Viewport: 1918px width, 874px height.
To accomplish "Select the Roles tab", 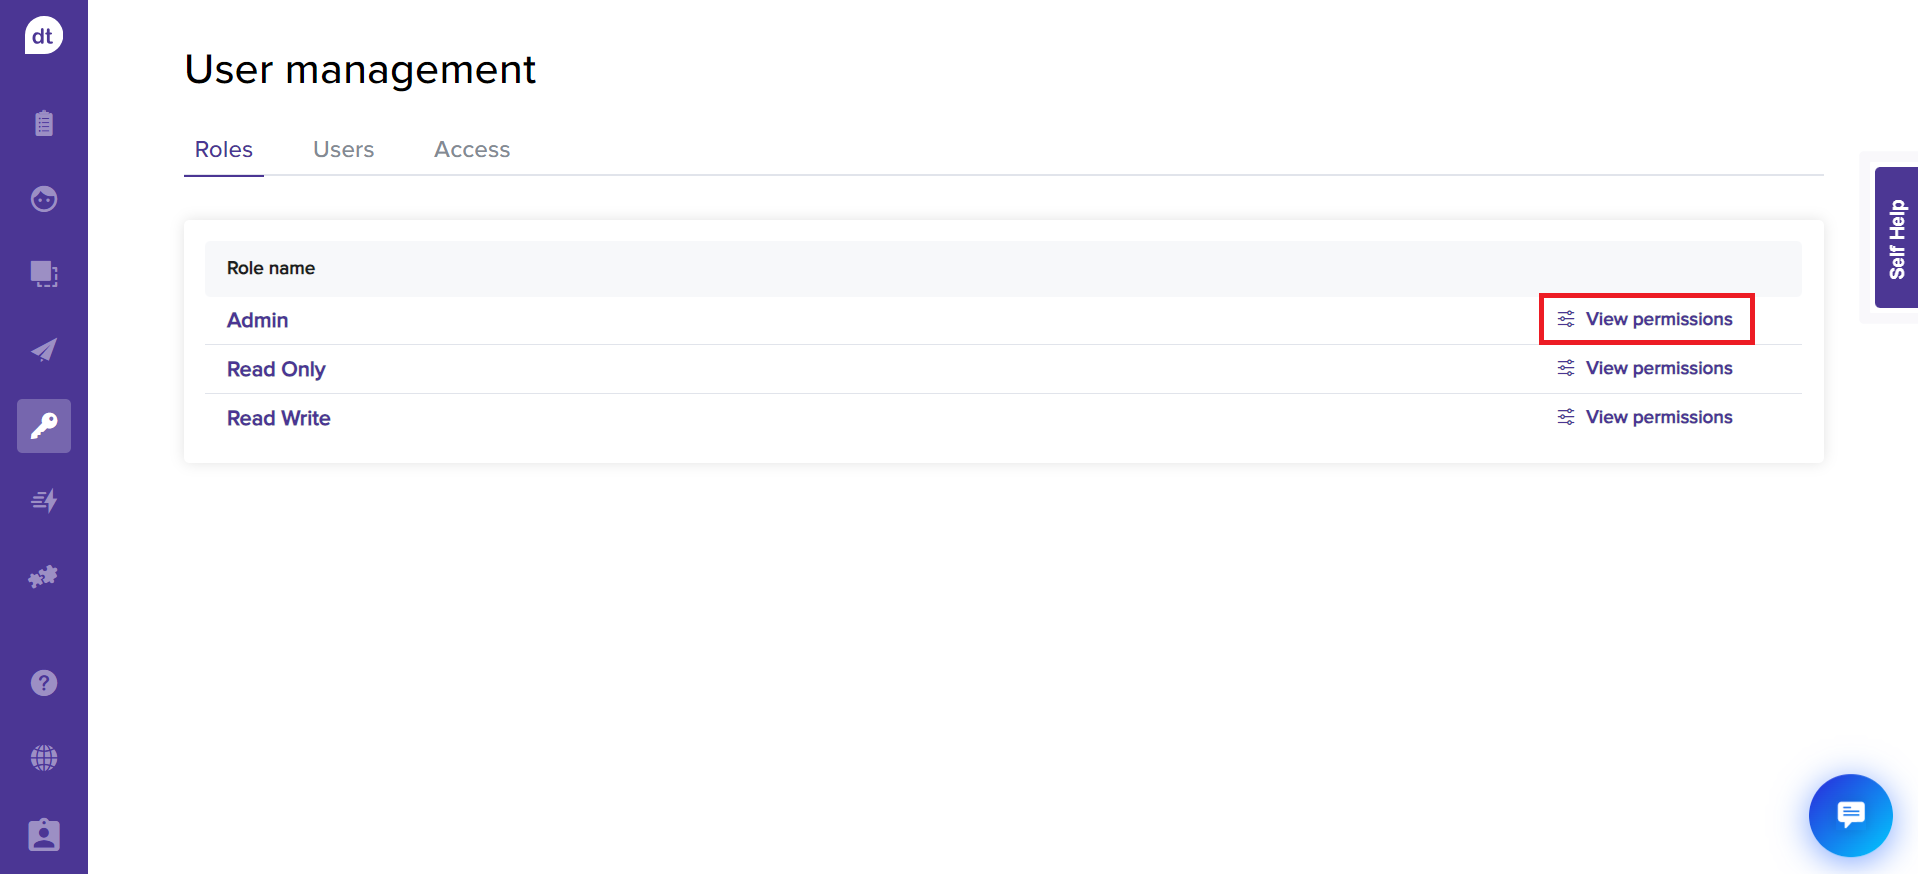I will [223, 149].
